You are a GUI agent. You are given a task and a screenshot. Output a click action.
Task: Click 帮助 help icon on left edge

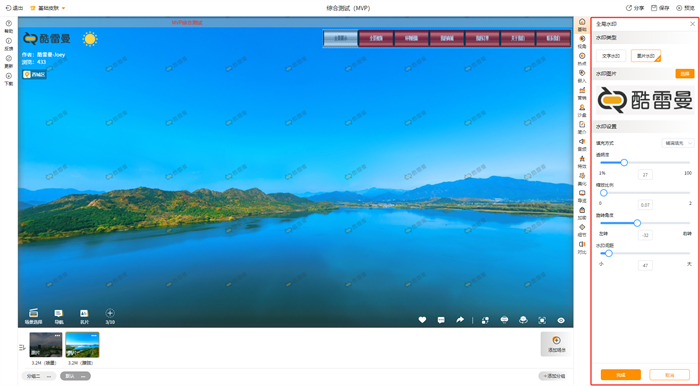[8, 27]
